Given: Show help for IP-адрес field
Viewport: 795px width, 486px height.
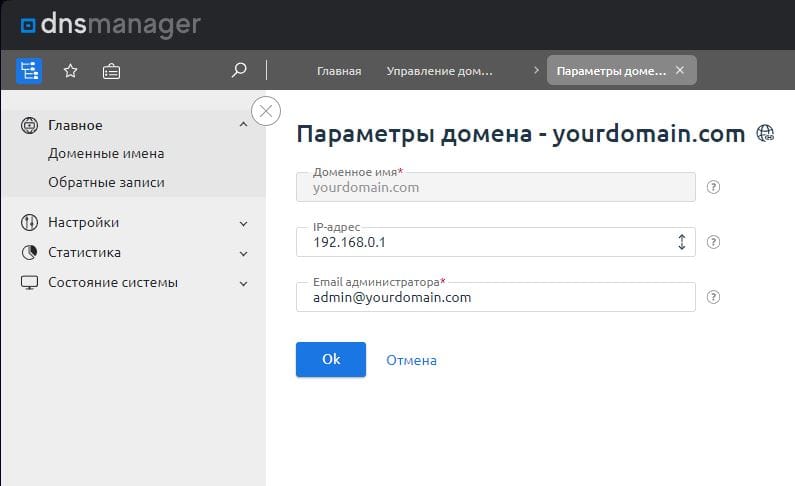Looking at the screenshot, I should [713, 242].
